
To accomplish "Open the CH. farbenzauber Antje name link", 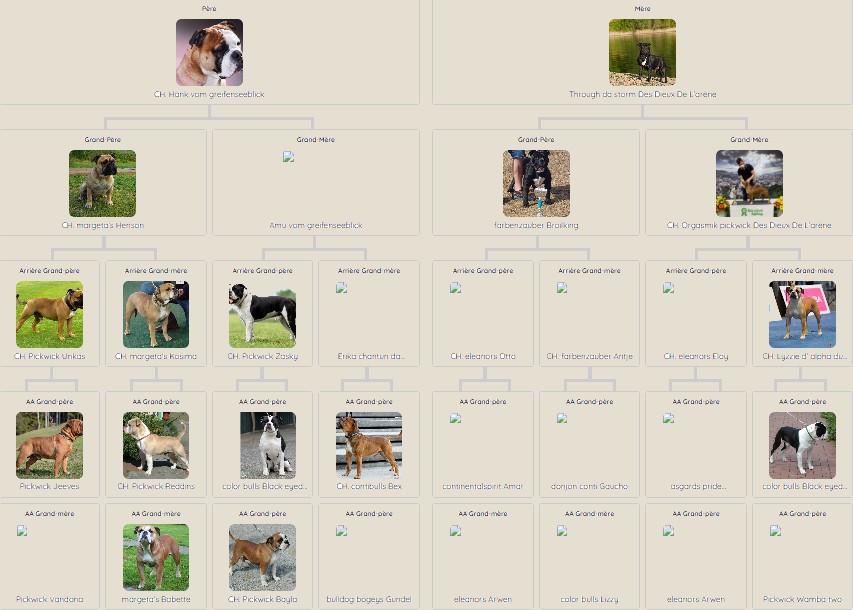I will point(589,356).
